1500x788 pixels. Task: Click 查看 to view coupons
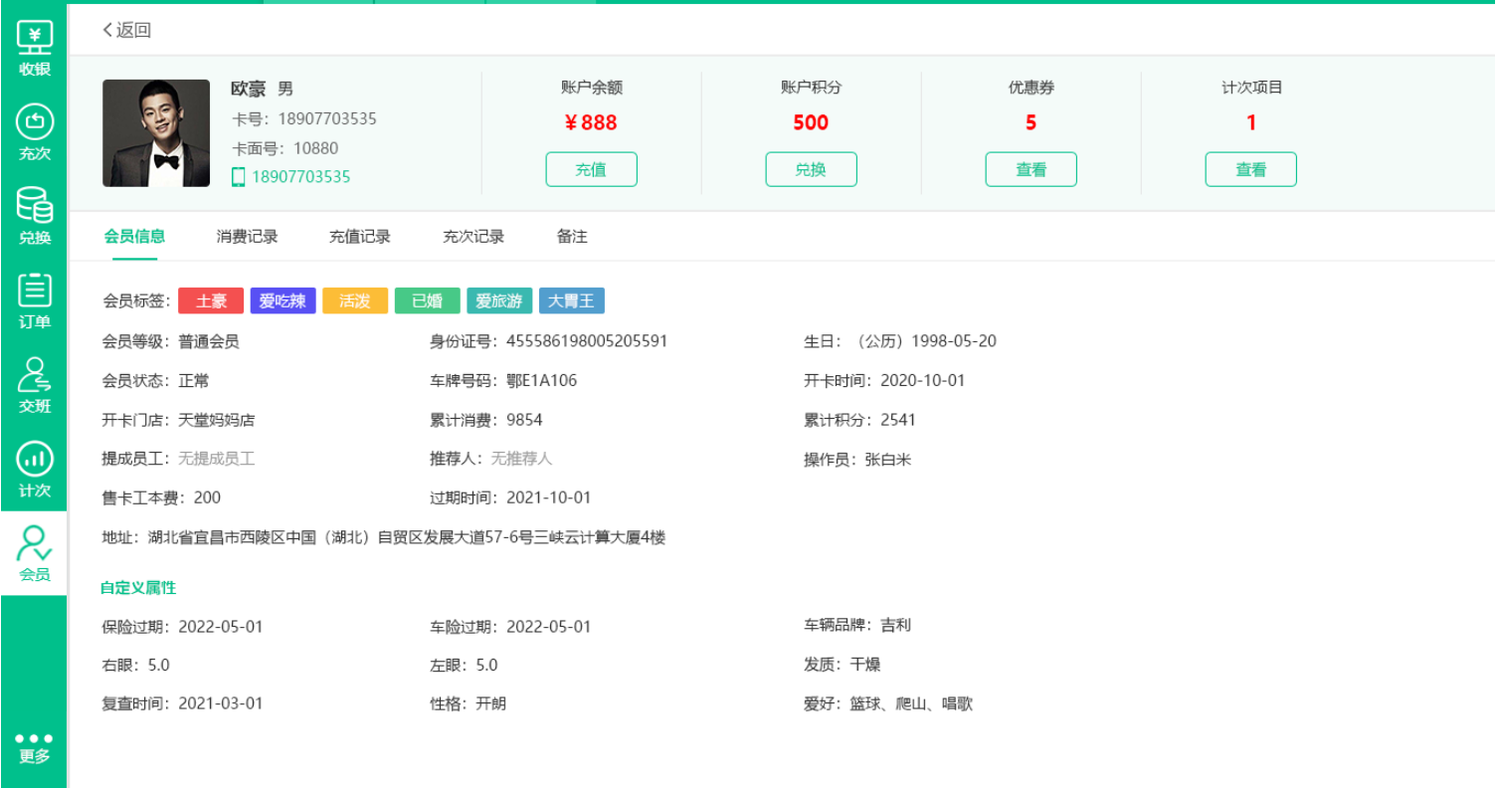pyautogui.click(x=1031, y=169)
